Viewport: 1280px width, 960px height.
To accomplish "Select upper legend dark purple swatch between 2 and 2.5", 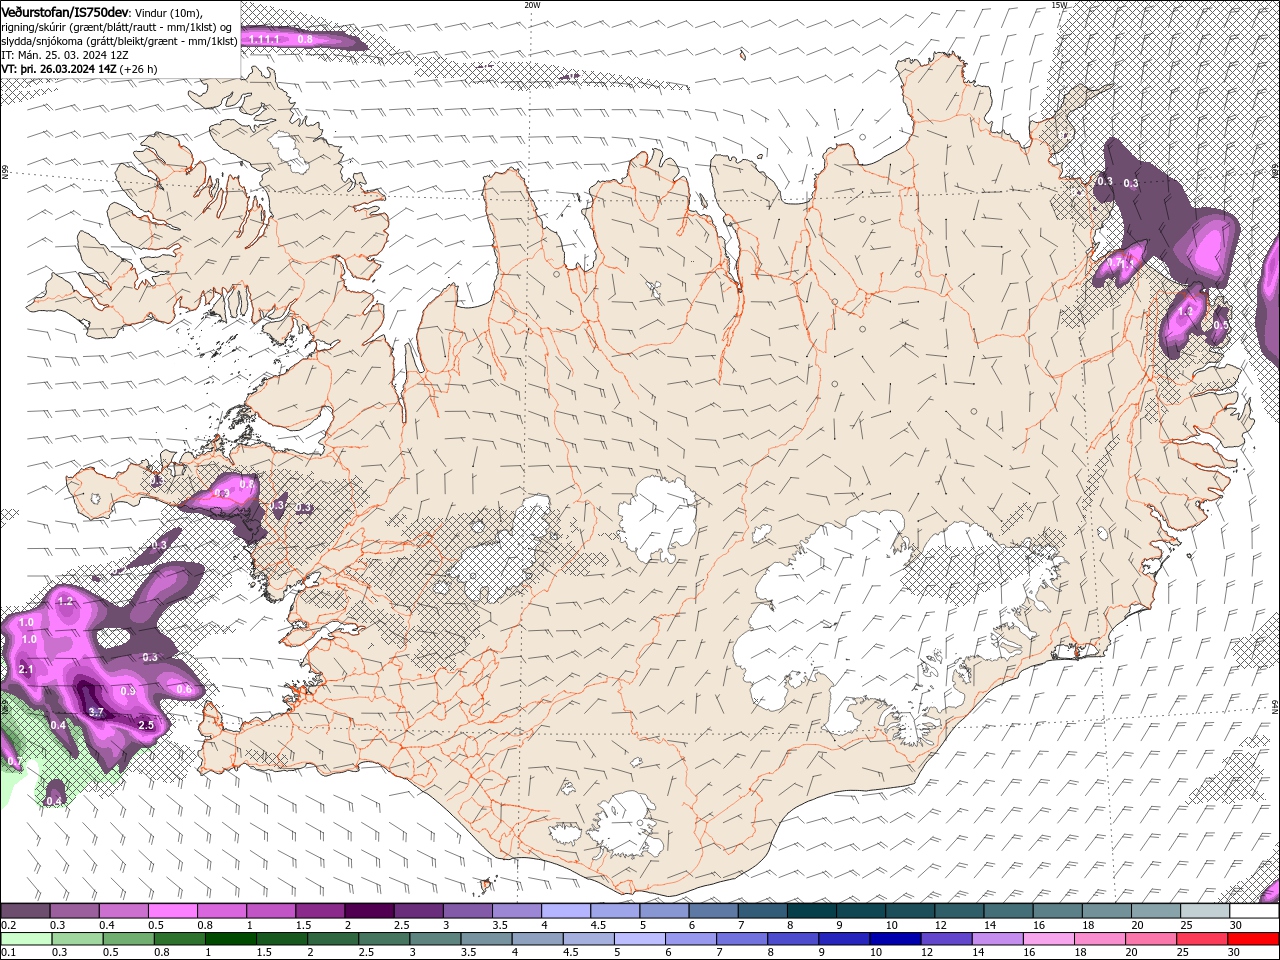I will (x=369, y=911).
